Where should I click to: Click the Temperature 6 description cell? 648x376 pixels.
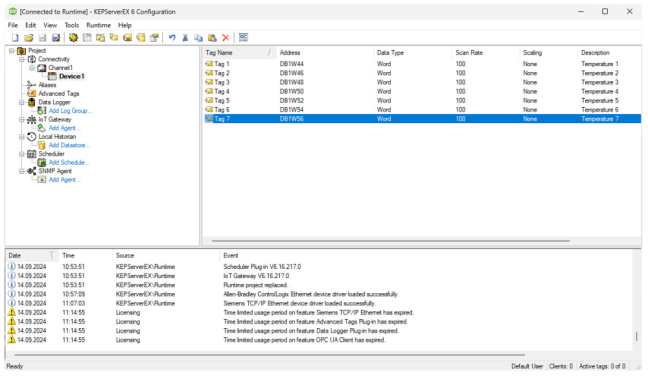click(600, 109)
